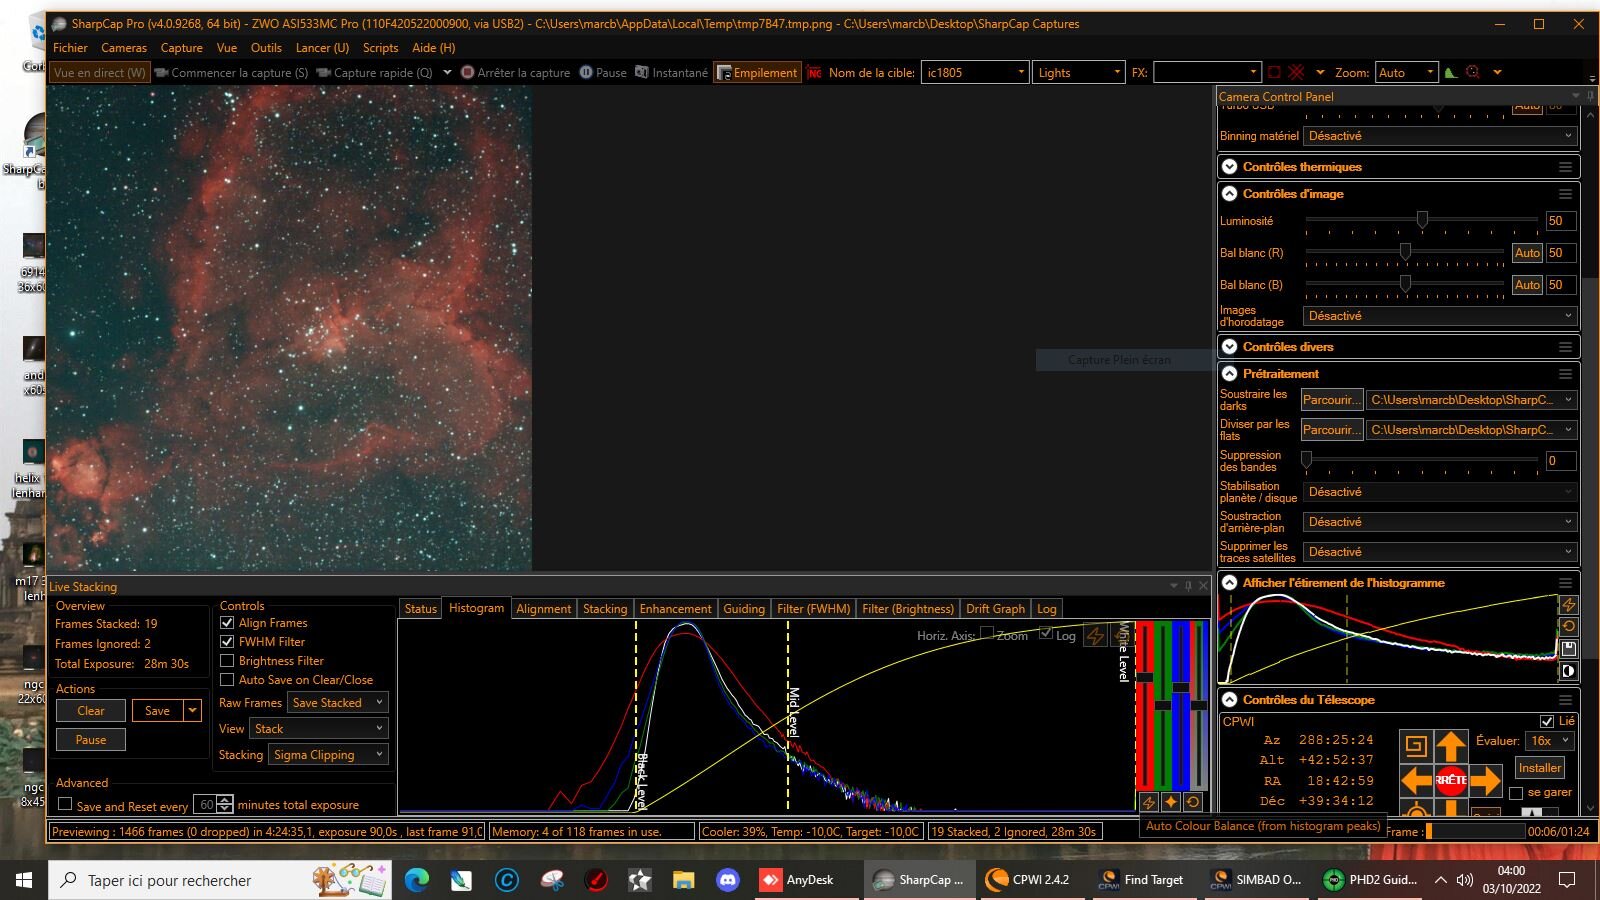Open PHD2 Guiding from the taskbar
The image size is (1600, 900).
tap(1370, 880)
